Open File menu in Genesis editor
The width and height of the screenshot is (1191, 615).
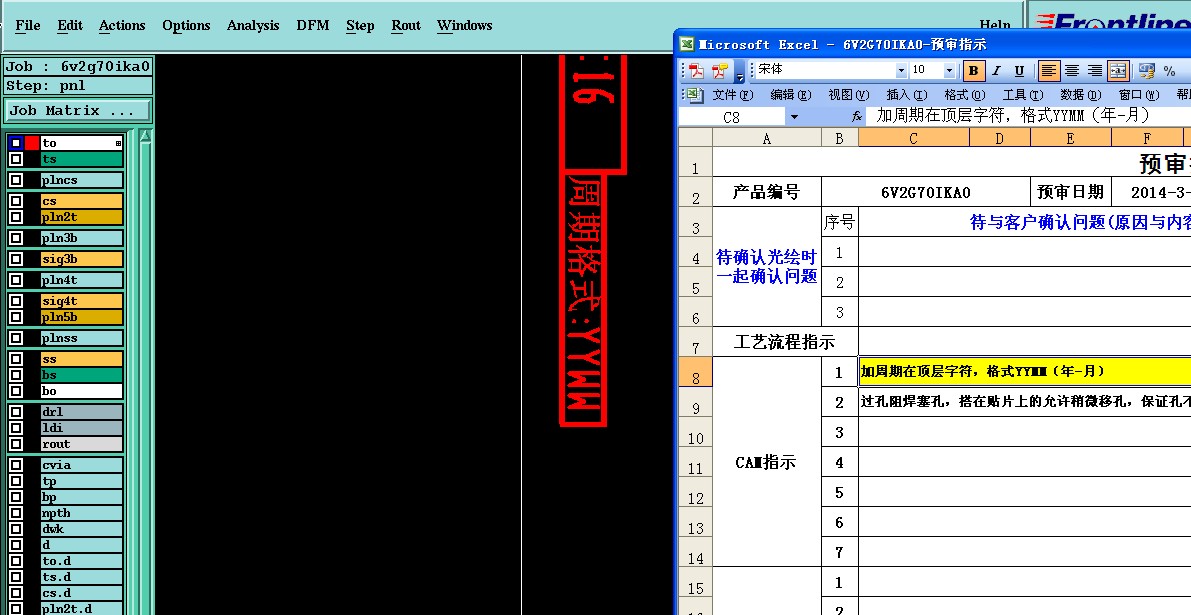[x=28, y=25]
